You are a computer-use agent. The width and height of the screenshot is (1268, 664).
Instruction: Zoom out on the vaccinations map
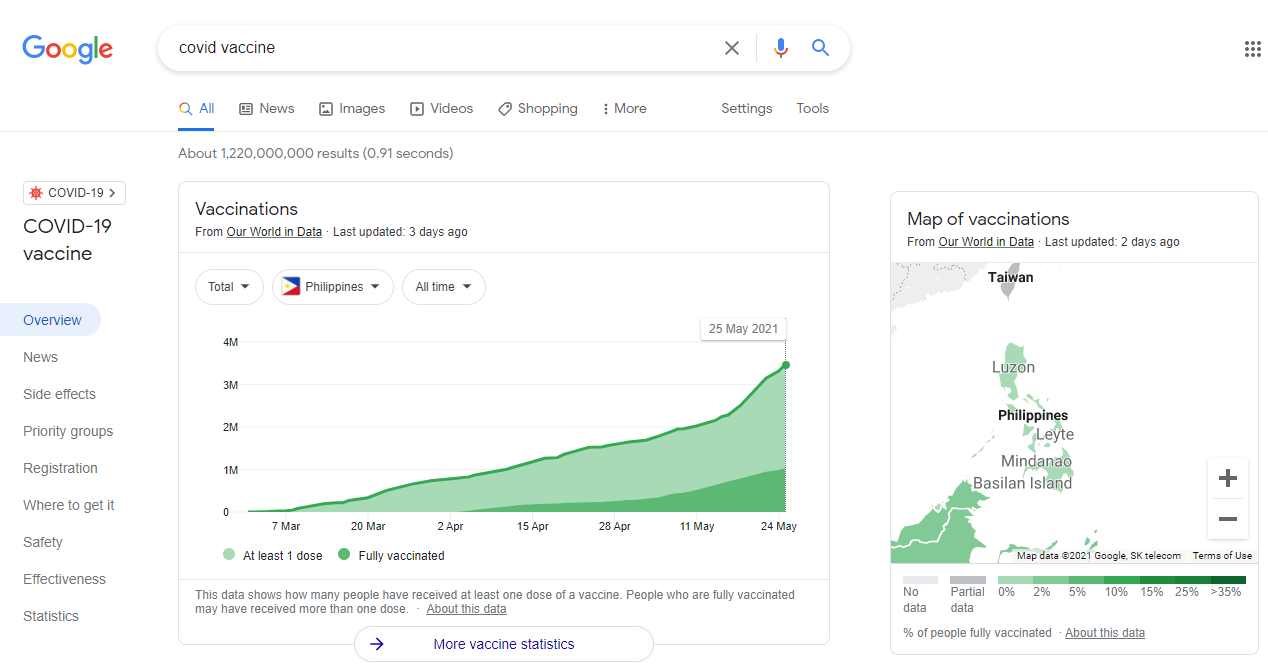click(1227, 519)
